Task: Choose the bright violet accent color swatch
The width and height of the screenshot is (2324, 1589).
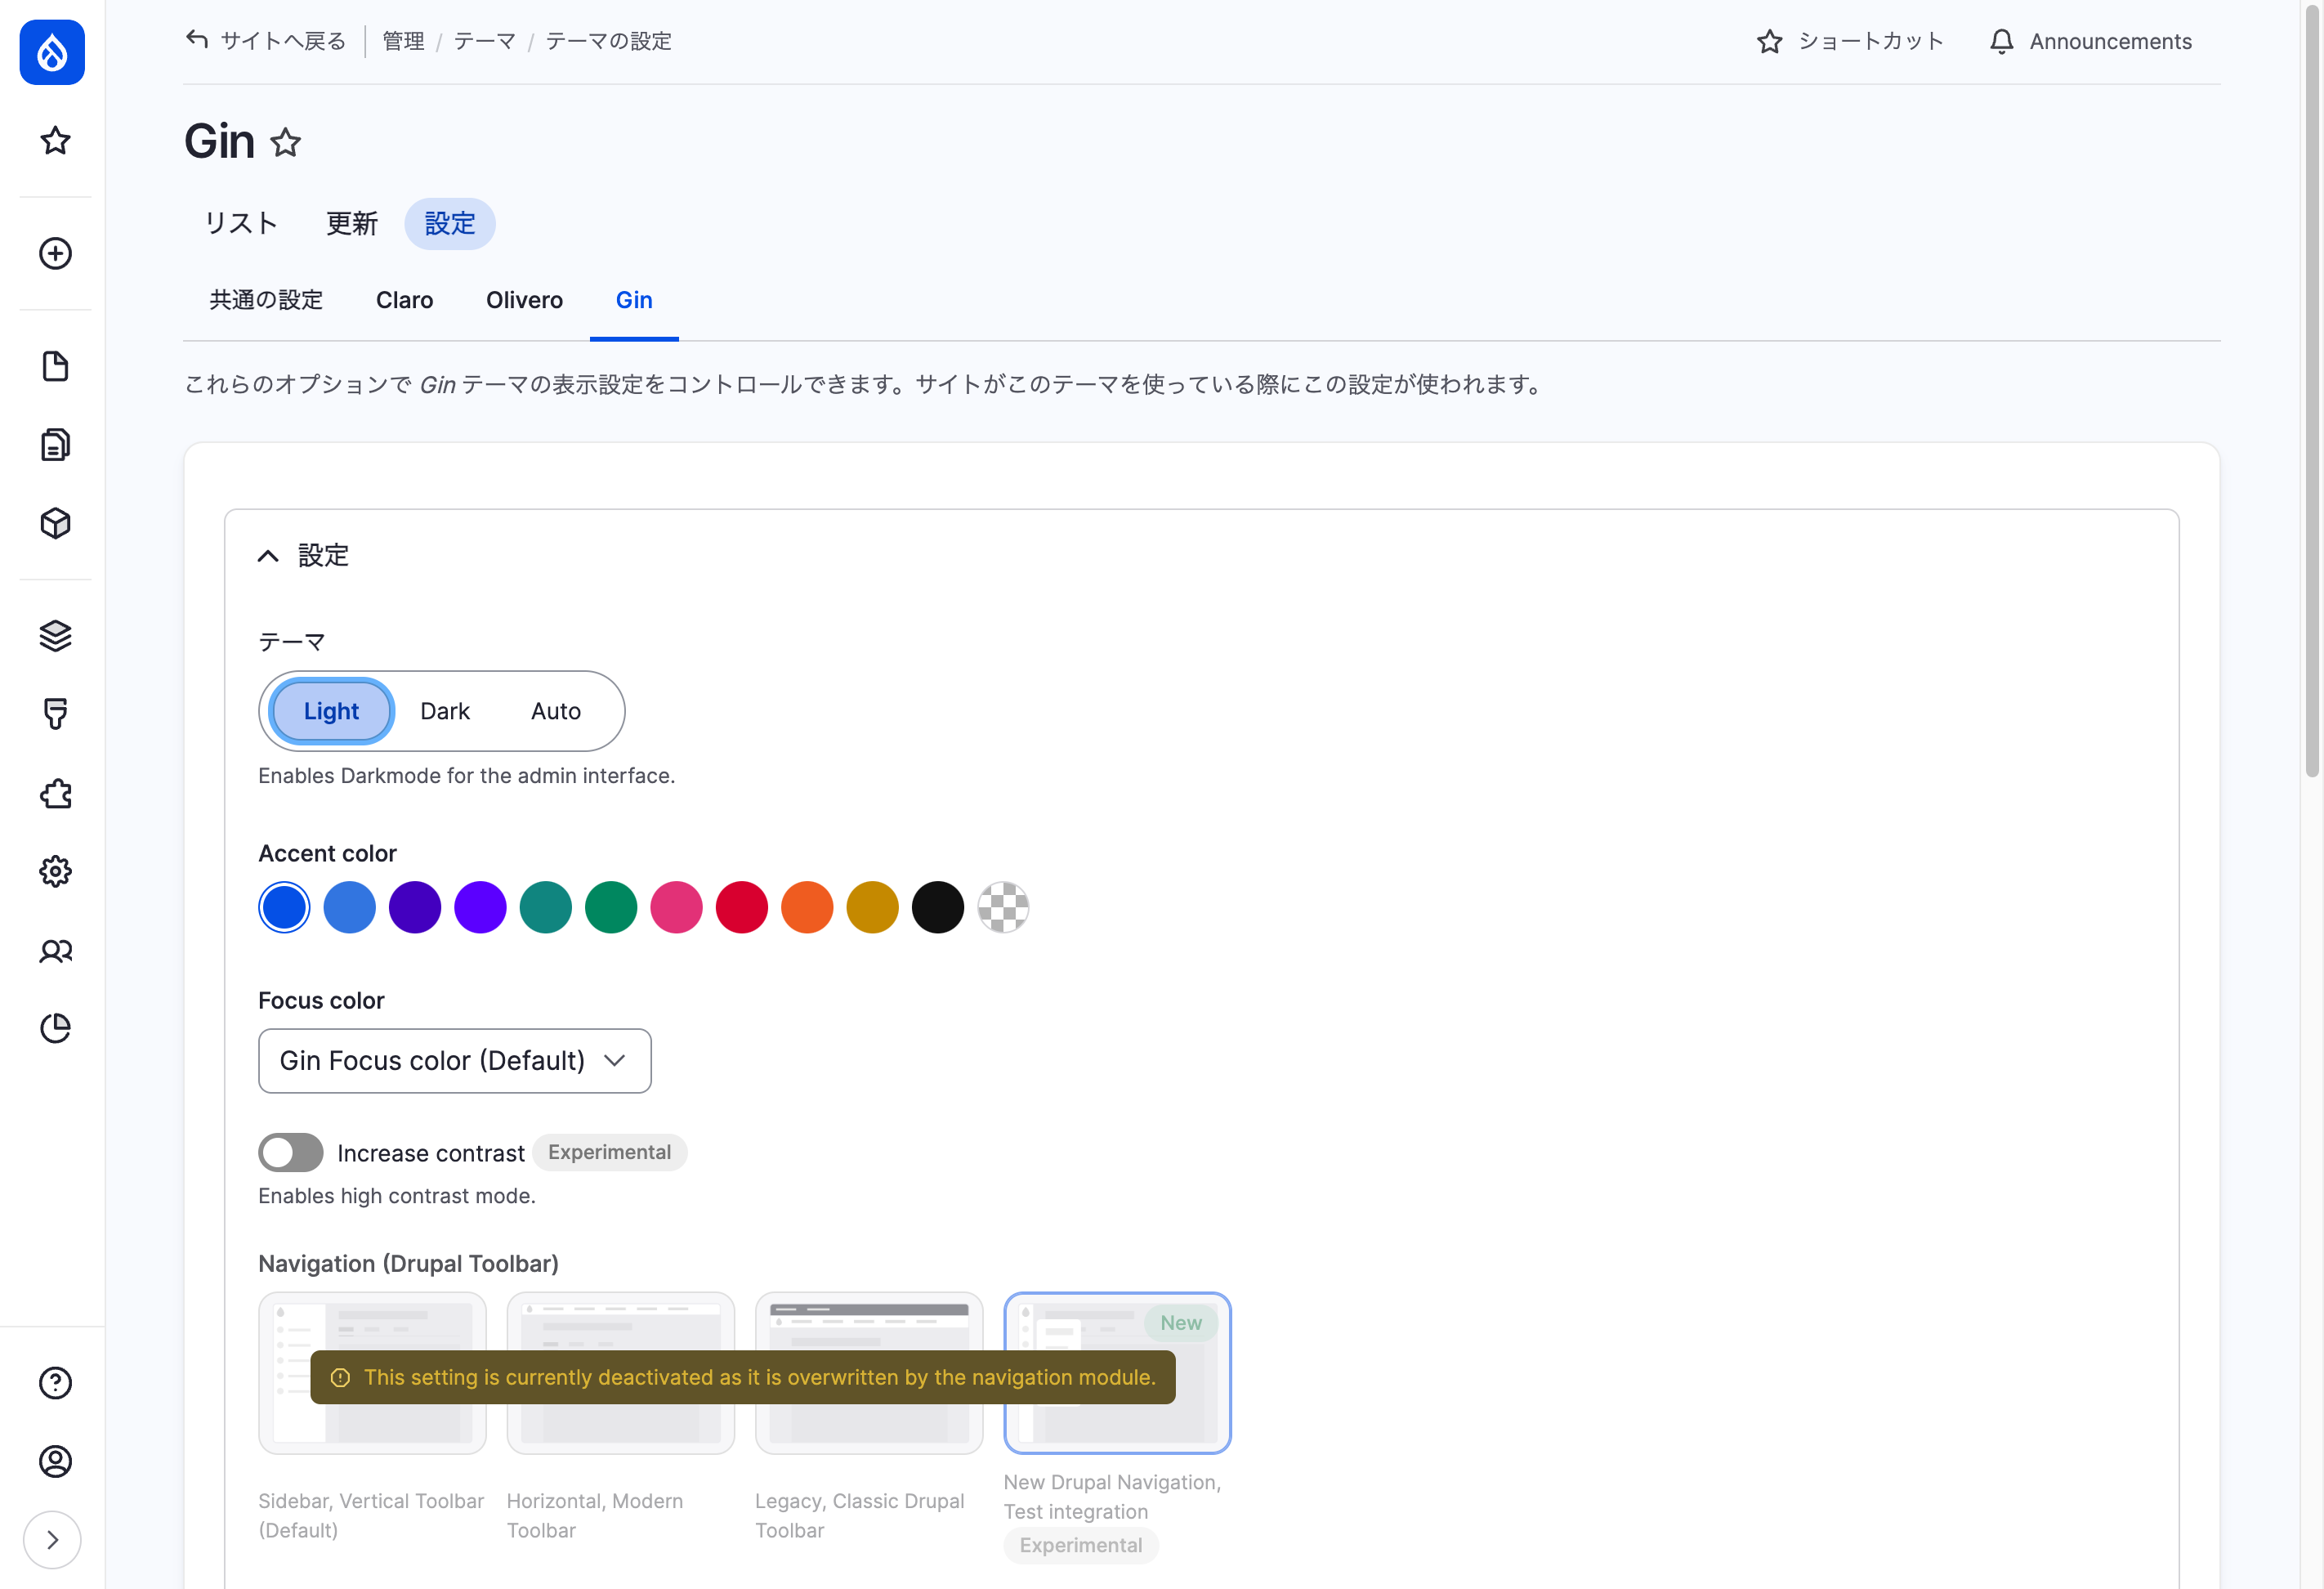Action: pos(480,908)
